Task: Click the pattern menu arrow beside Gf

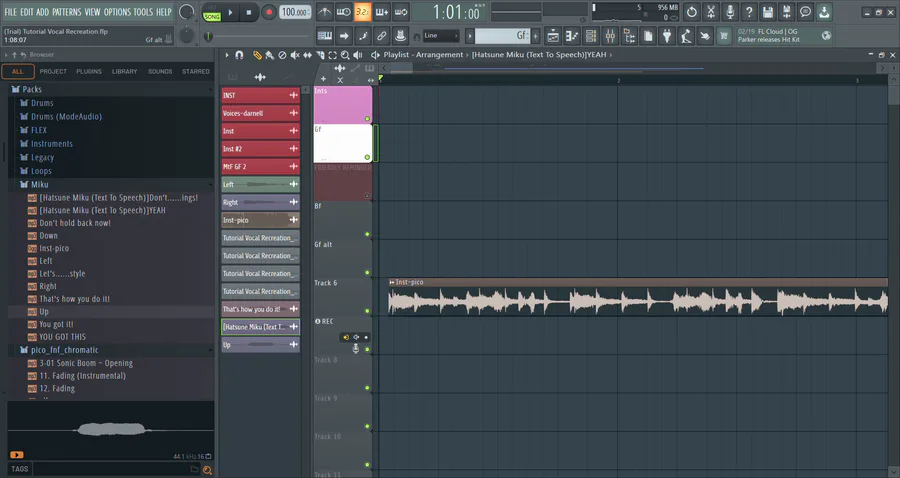Action: coord(470,36)
